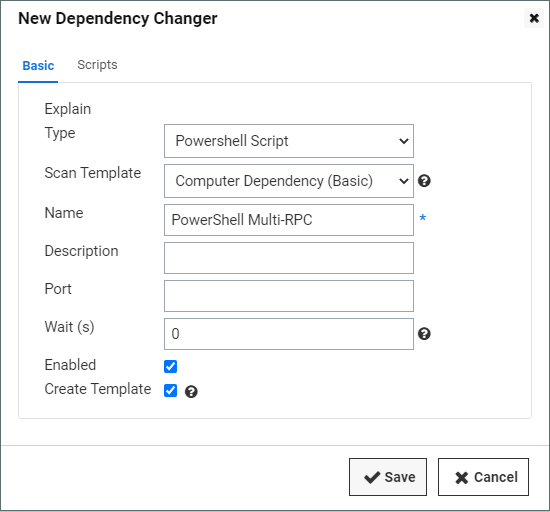The width and height of the screenshot is (550, 512).
Task: Open the Scan Template dropdown
Action: 289,181
